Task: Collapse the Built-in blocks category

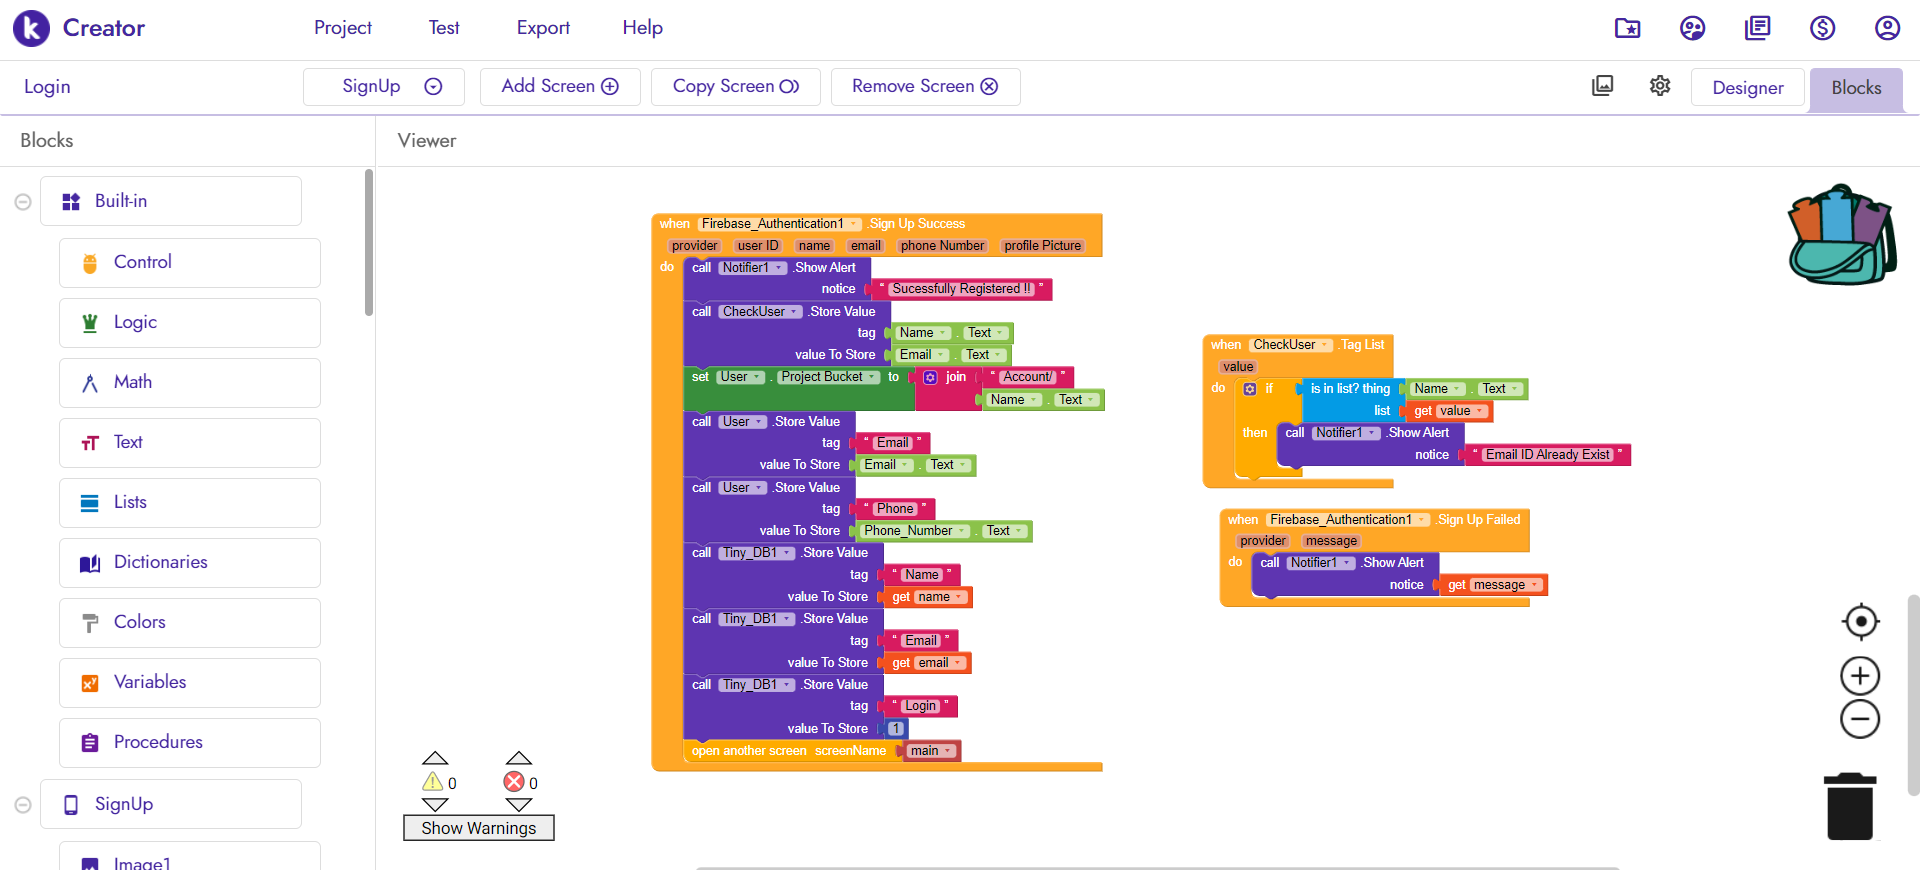Action: [x=23, y=202]
